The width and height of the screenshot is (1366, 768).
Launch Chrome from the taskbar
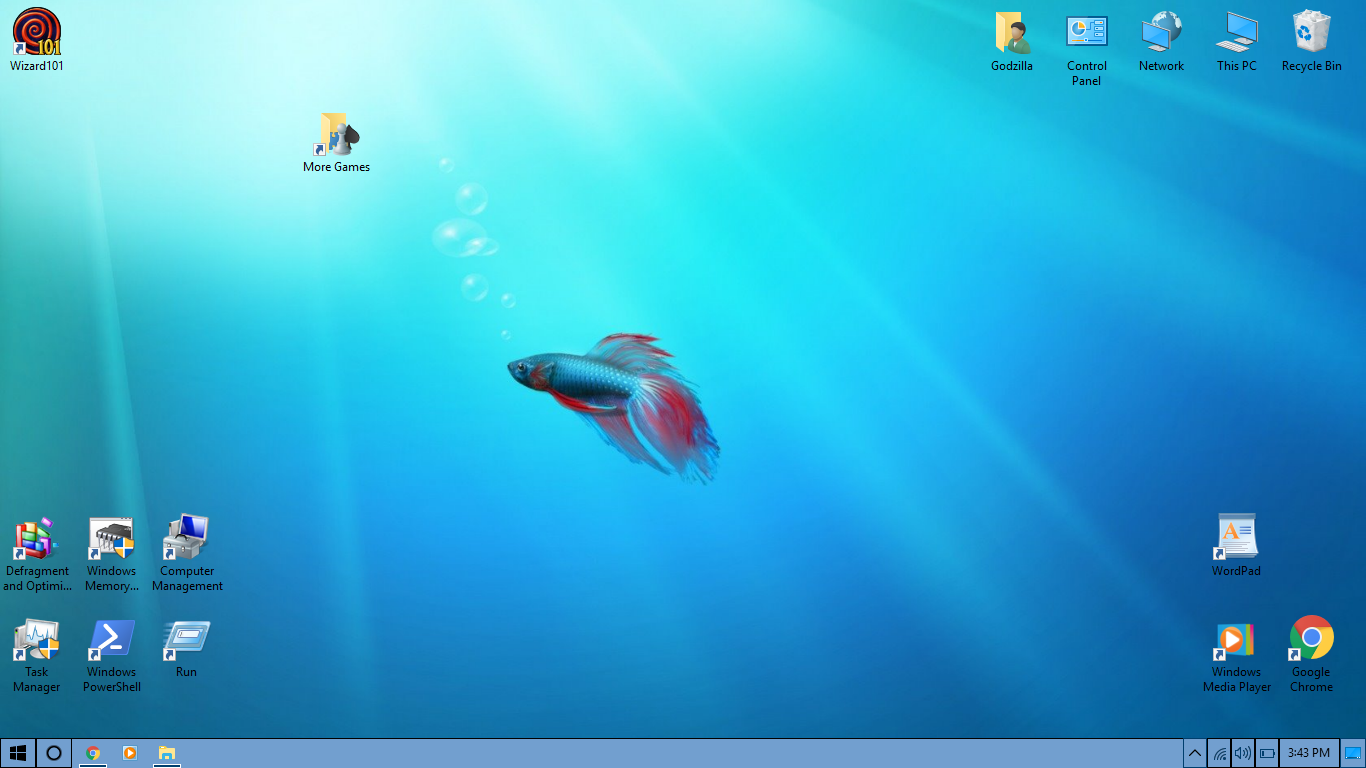tap(93, 753)
